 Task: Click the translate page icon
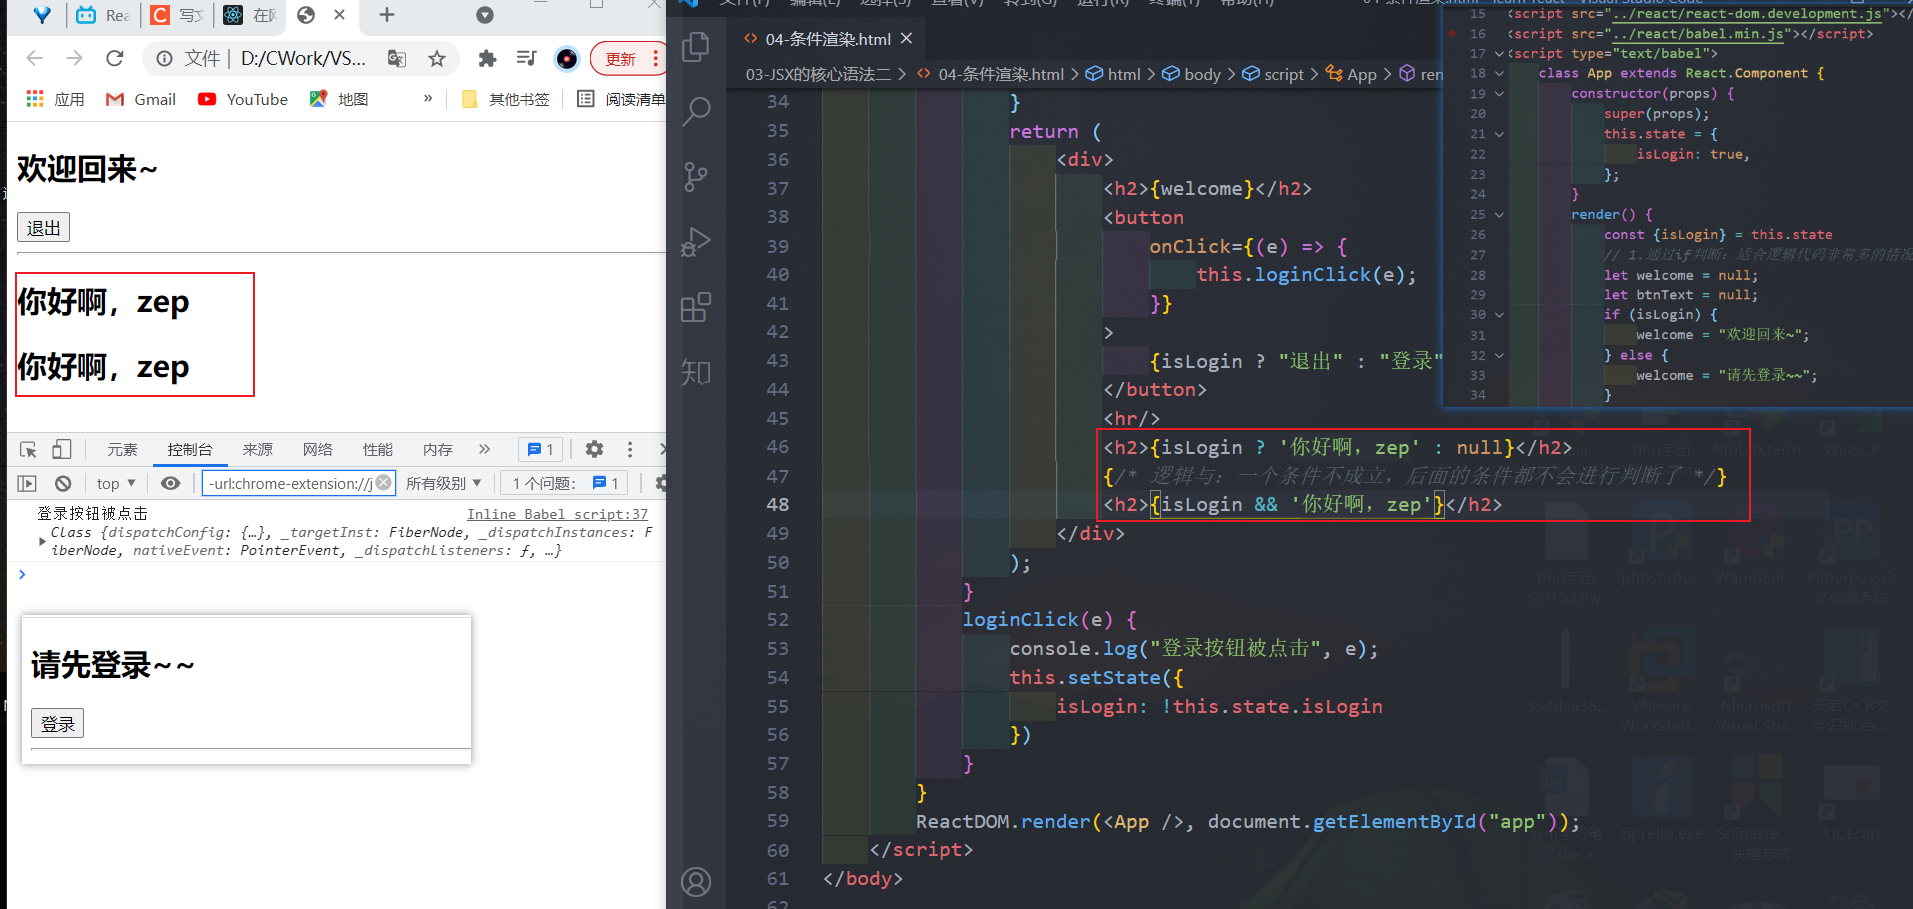click(x=397, y=59)
